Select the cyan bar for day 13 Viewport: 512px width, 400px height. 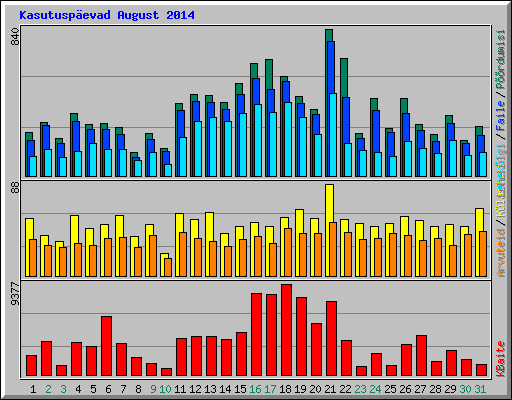213,147
